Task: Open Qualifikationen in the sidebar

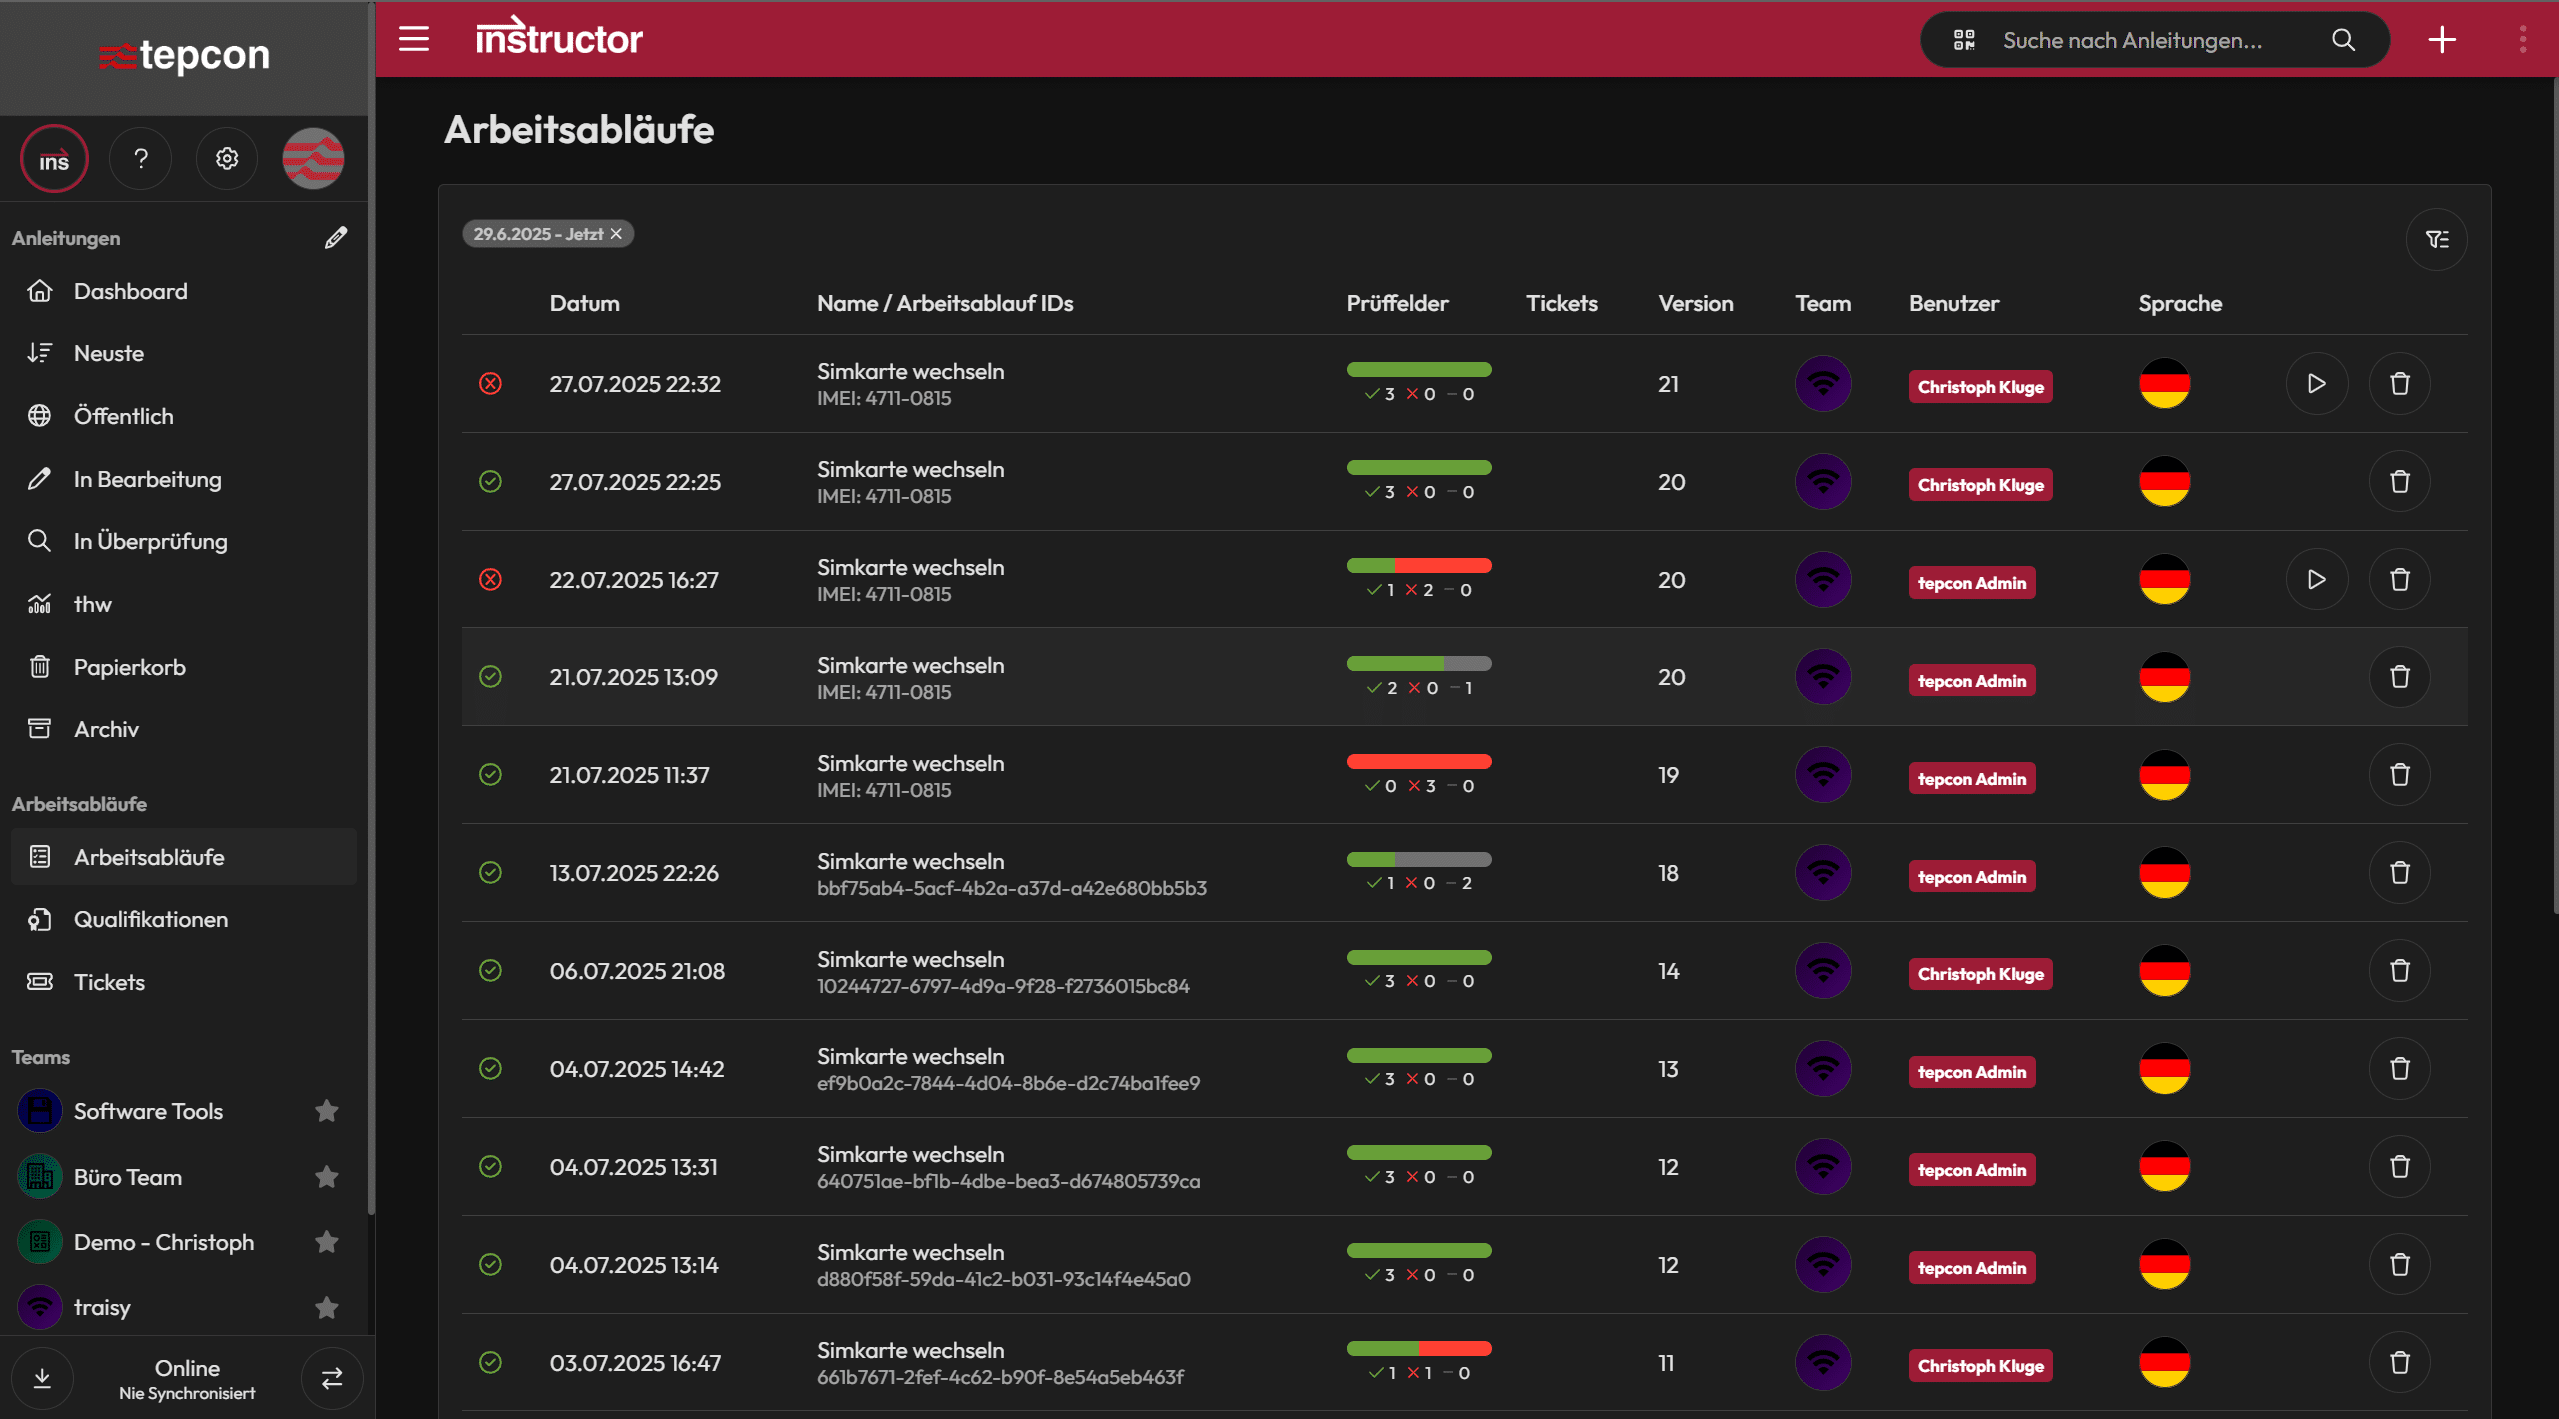Action: [151, 919]
